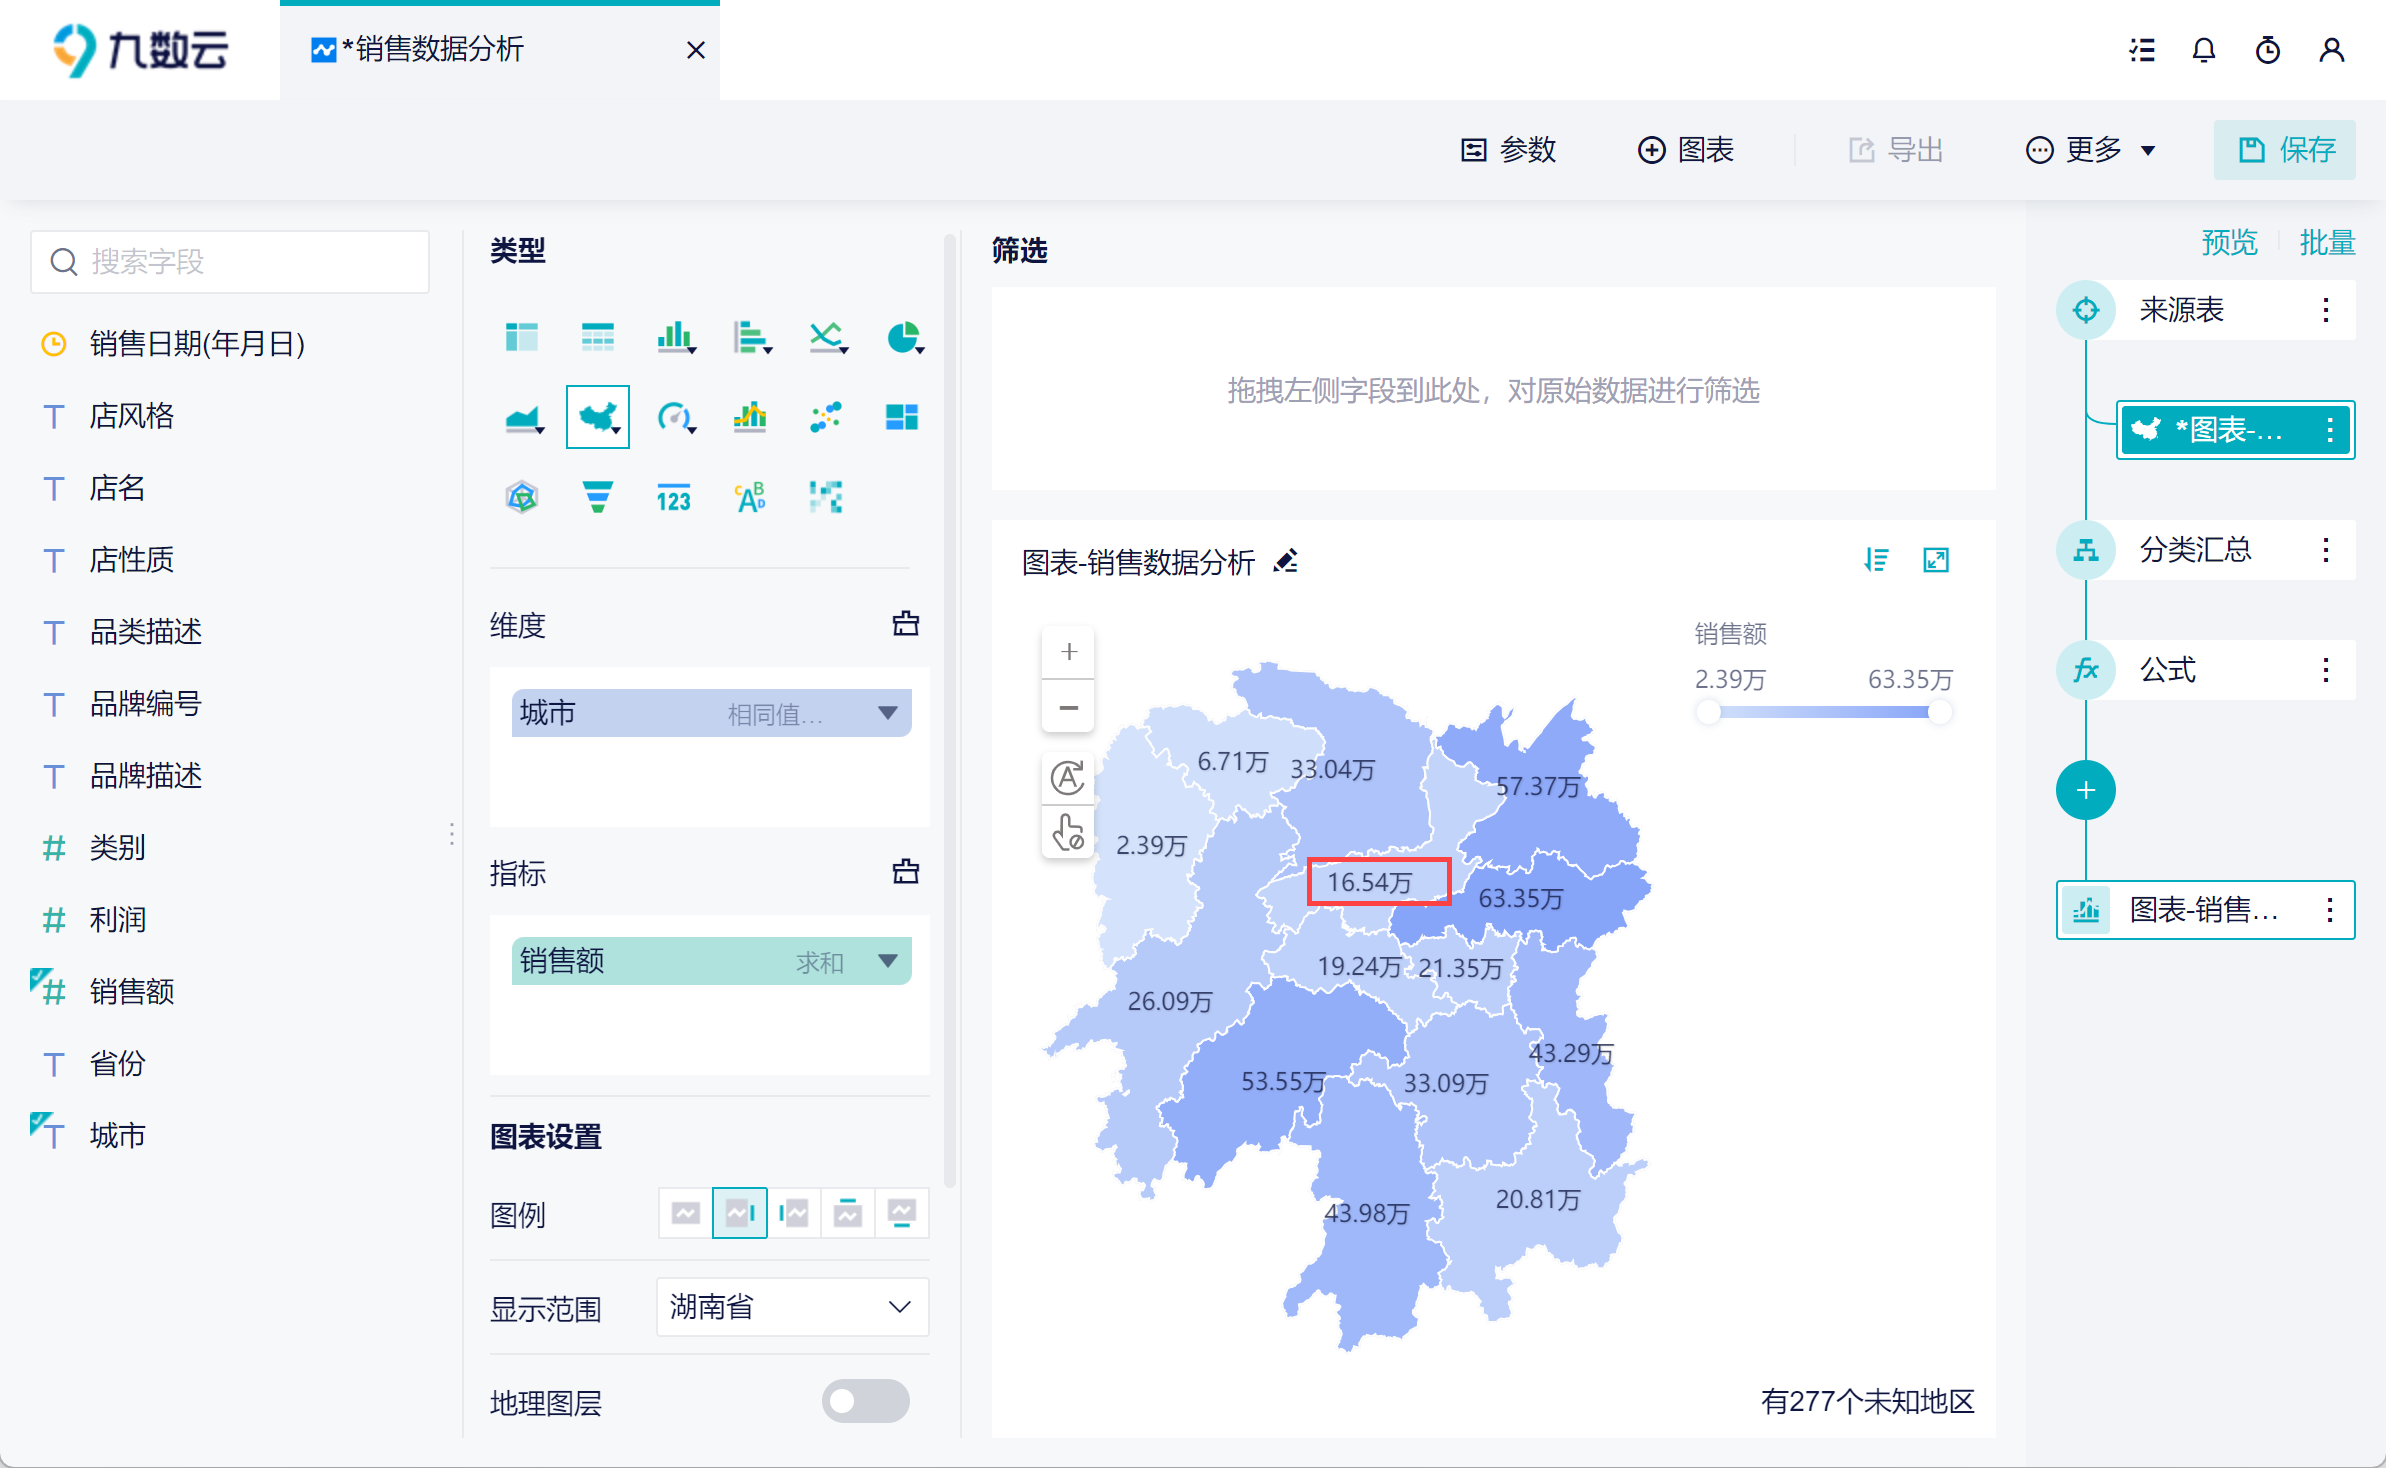The width and height of the screenshot is (2386, 1468).
Task: Click the 搜索字段 search input
Action: click(x=230, y=262)
